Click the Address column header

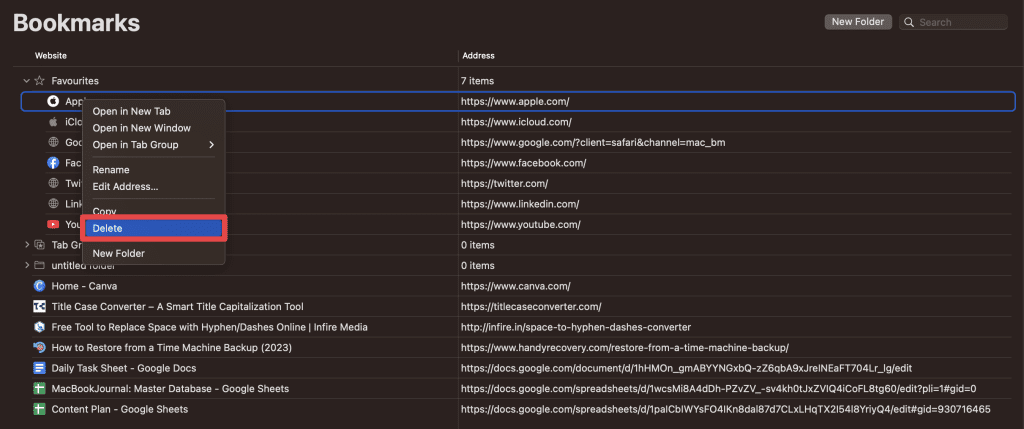[x=478, y=56]
